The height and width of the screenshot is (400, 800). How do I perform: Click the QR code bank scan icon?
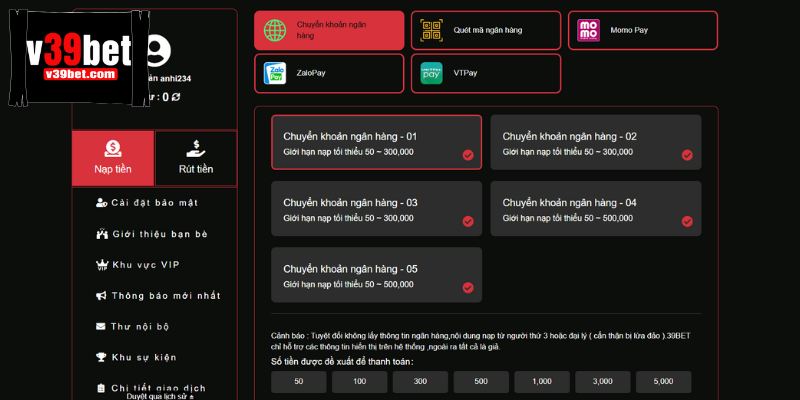click(x=431, y=31)
